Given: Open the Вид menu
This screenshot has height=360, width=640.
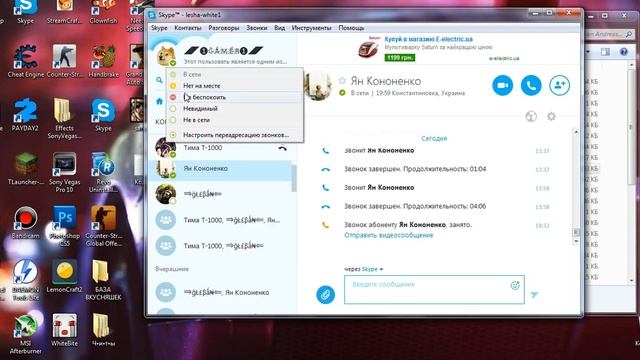Looking at the screenshot, I should (279, 28).
